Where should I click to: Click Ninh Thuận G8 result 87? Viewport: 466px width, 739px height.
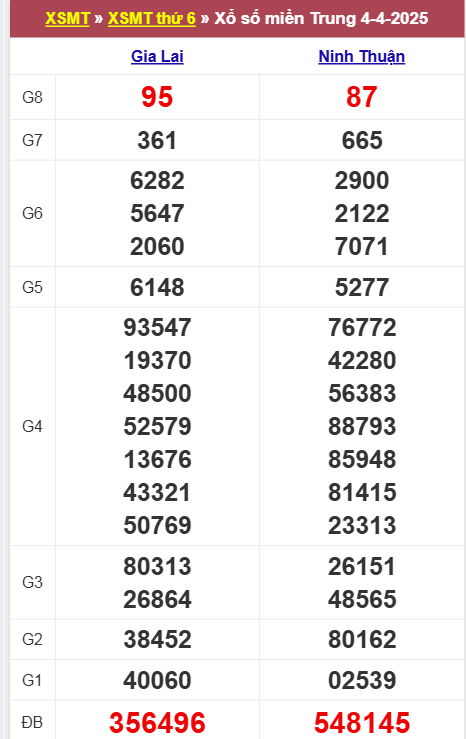click(x=361, y=97)
